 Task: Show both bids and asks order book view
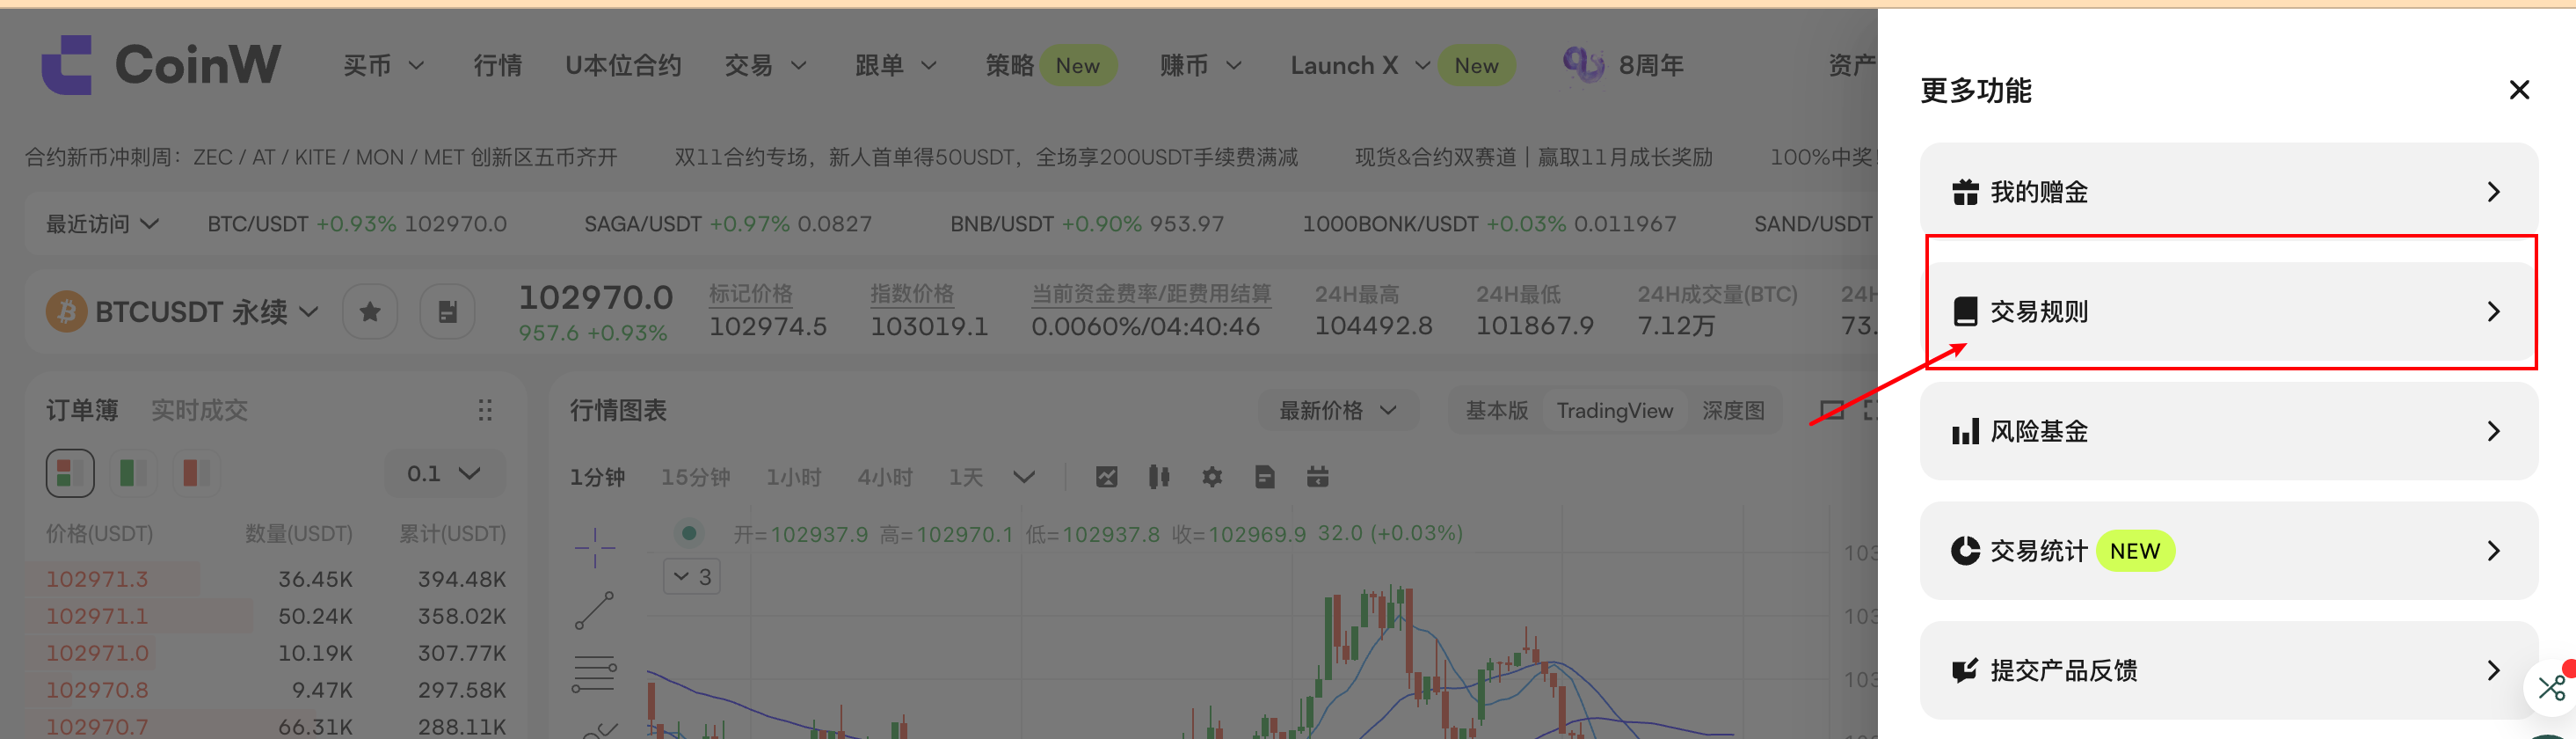(x=70, y=473)
